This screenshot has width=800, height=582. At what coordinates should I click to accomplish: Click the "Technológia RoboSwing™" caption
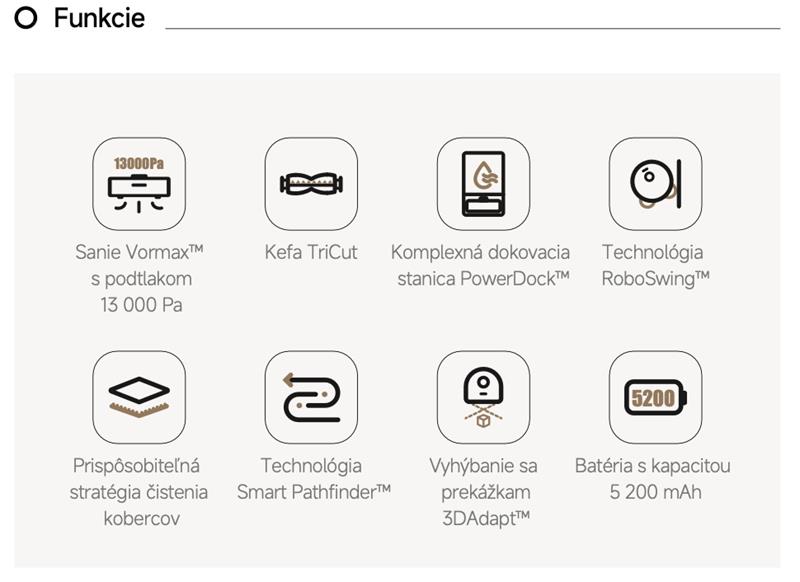pos(655,265)
